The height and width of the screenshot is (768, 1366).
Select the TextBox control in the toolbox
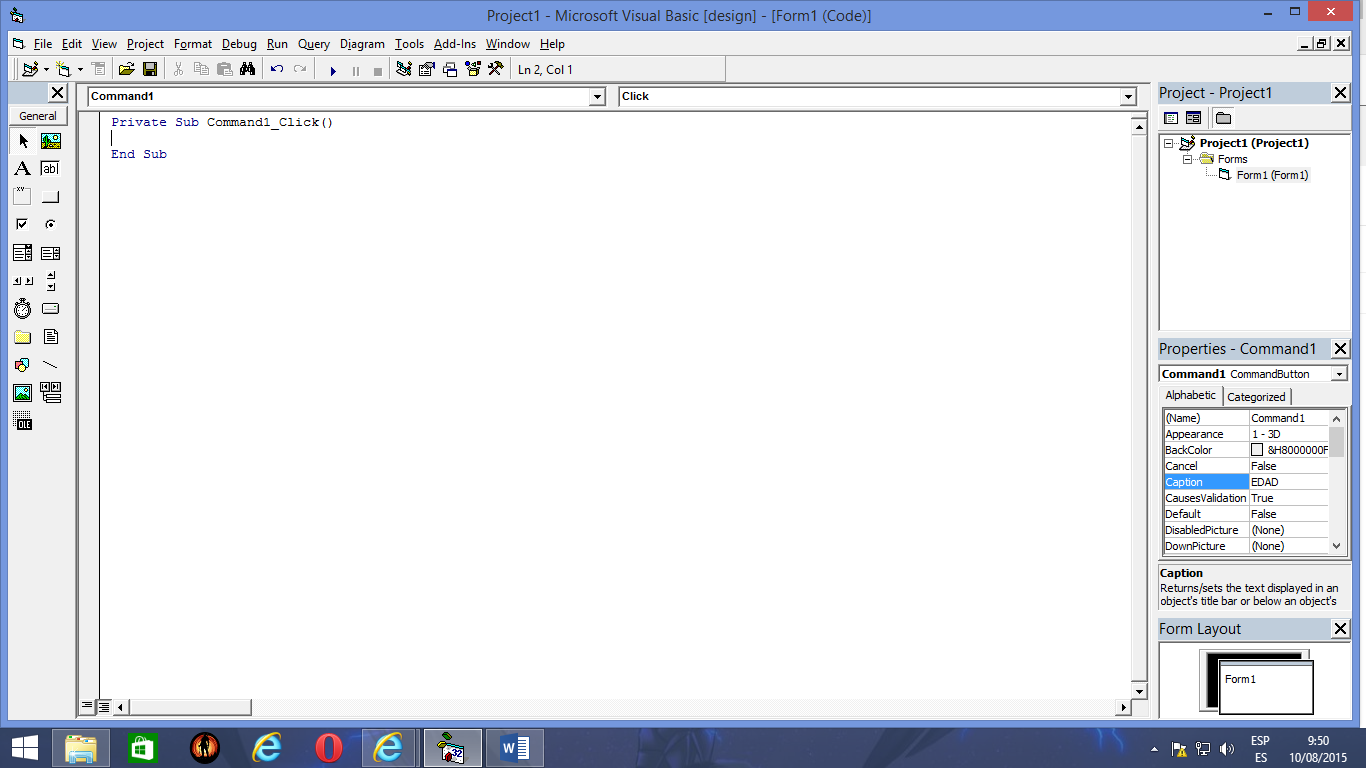coord(50,169)
